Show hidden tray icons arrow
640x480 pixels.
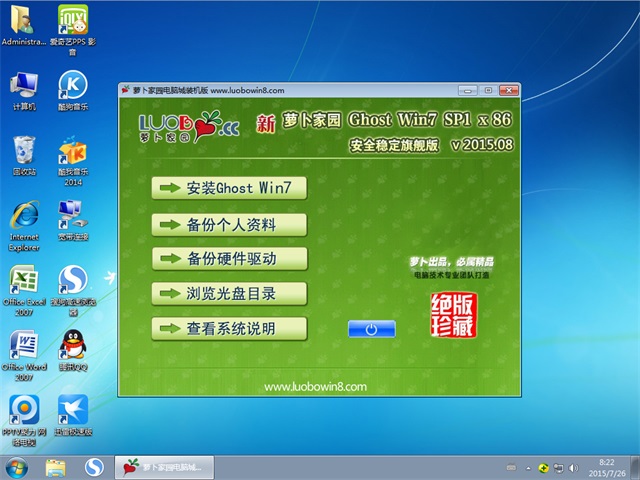tap(529, 468)
